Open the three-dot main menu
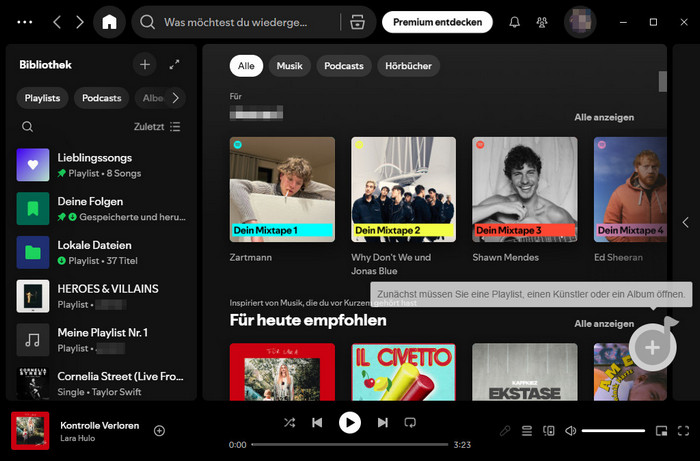The width and height of the screenshot is (700, 461). (25, 22)
